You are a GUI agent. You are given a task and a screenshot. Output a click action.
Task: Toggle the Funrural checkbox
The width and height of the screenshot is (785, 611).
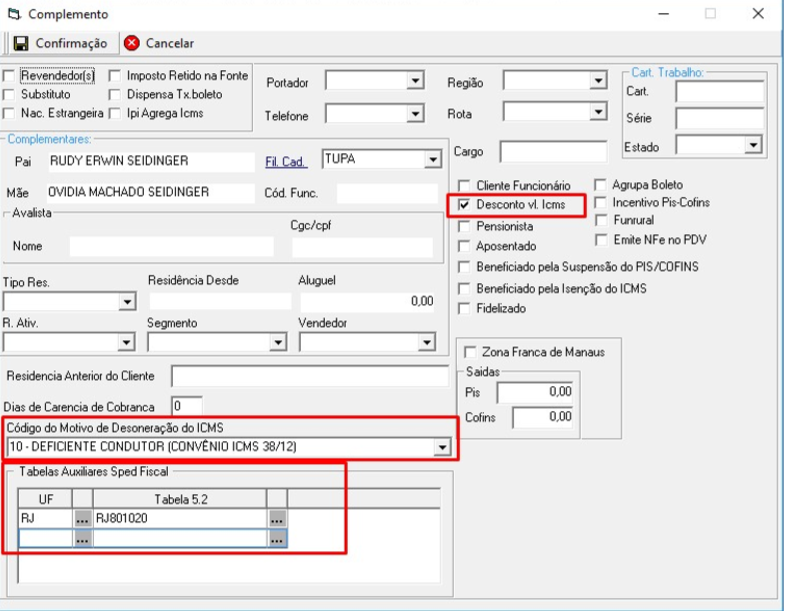600,220
